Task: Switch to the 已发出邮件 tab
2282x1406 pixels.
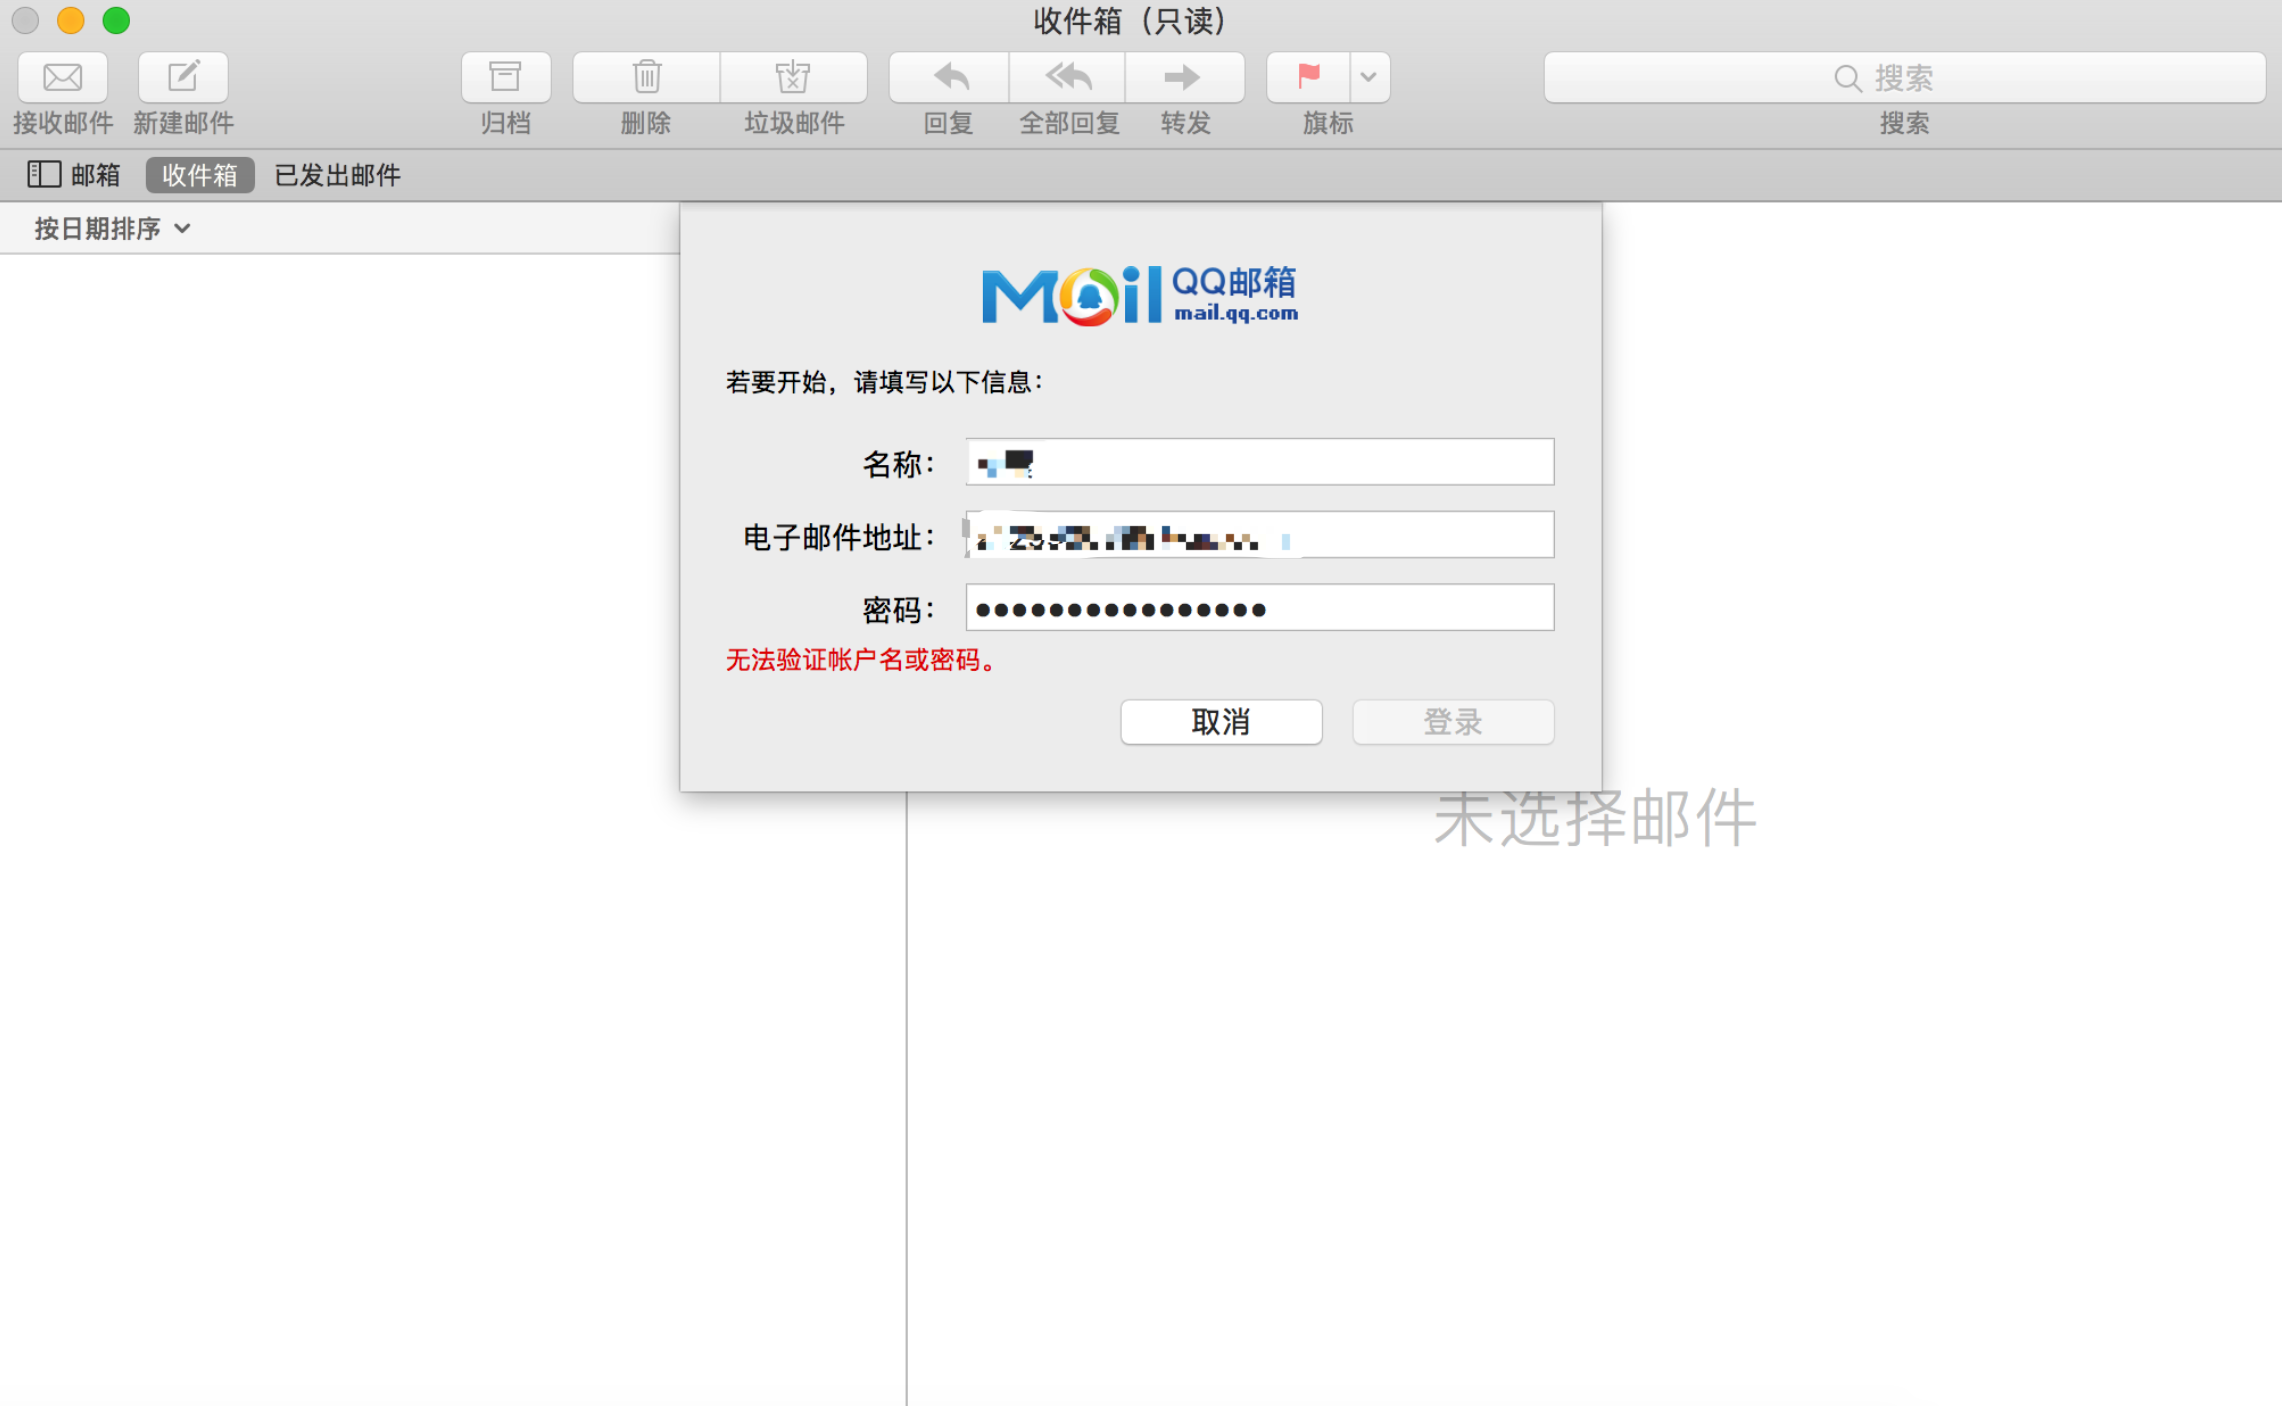Action: click(337, 175)
